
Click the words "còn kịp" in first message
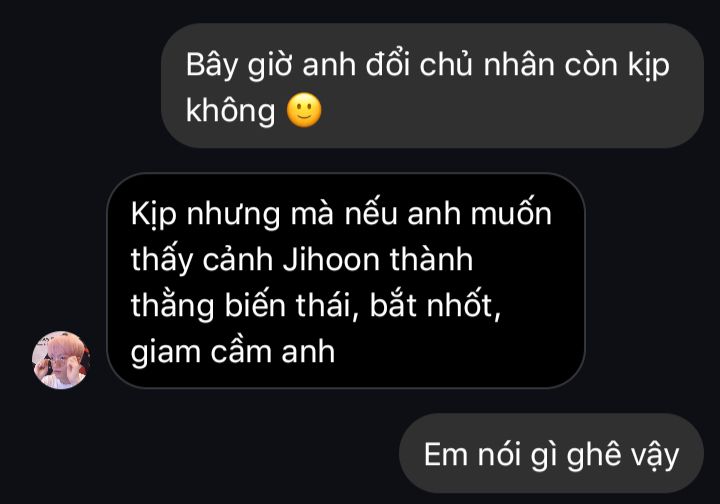616,66
